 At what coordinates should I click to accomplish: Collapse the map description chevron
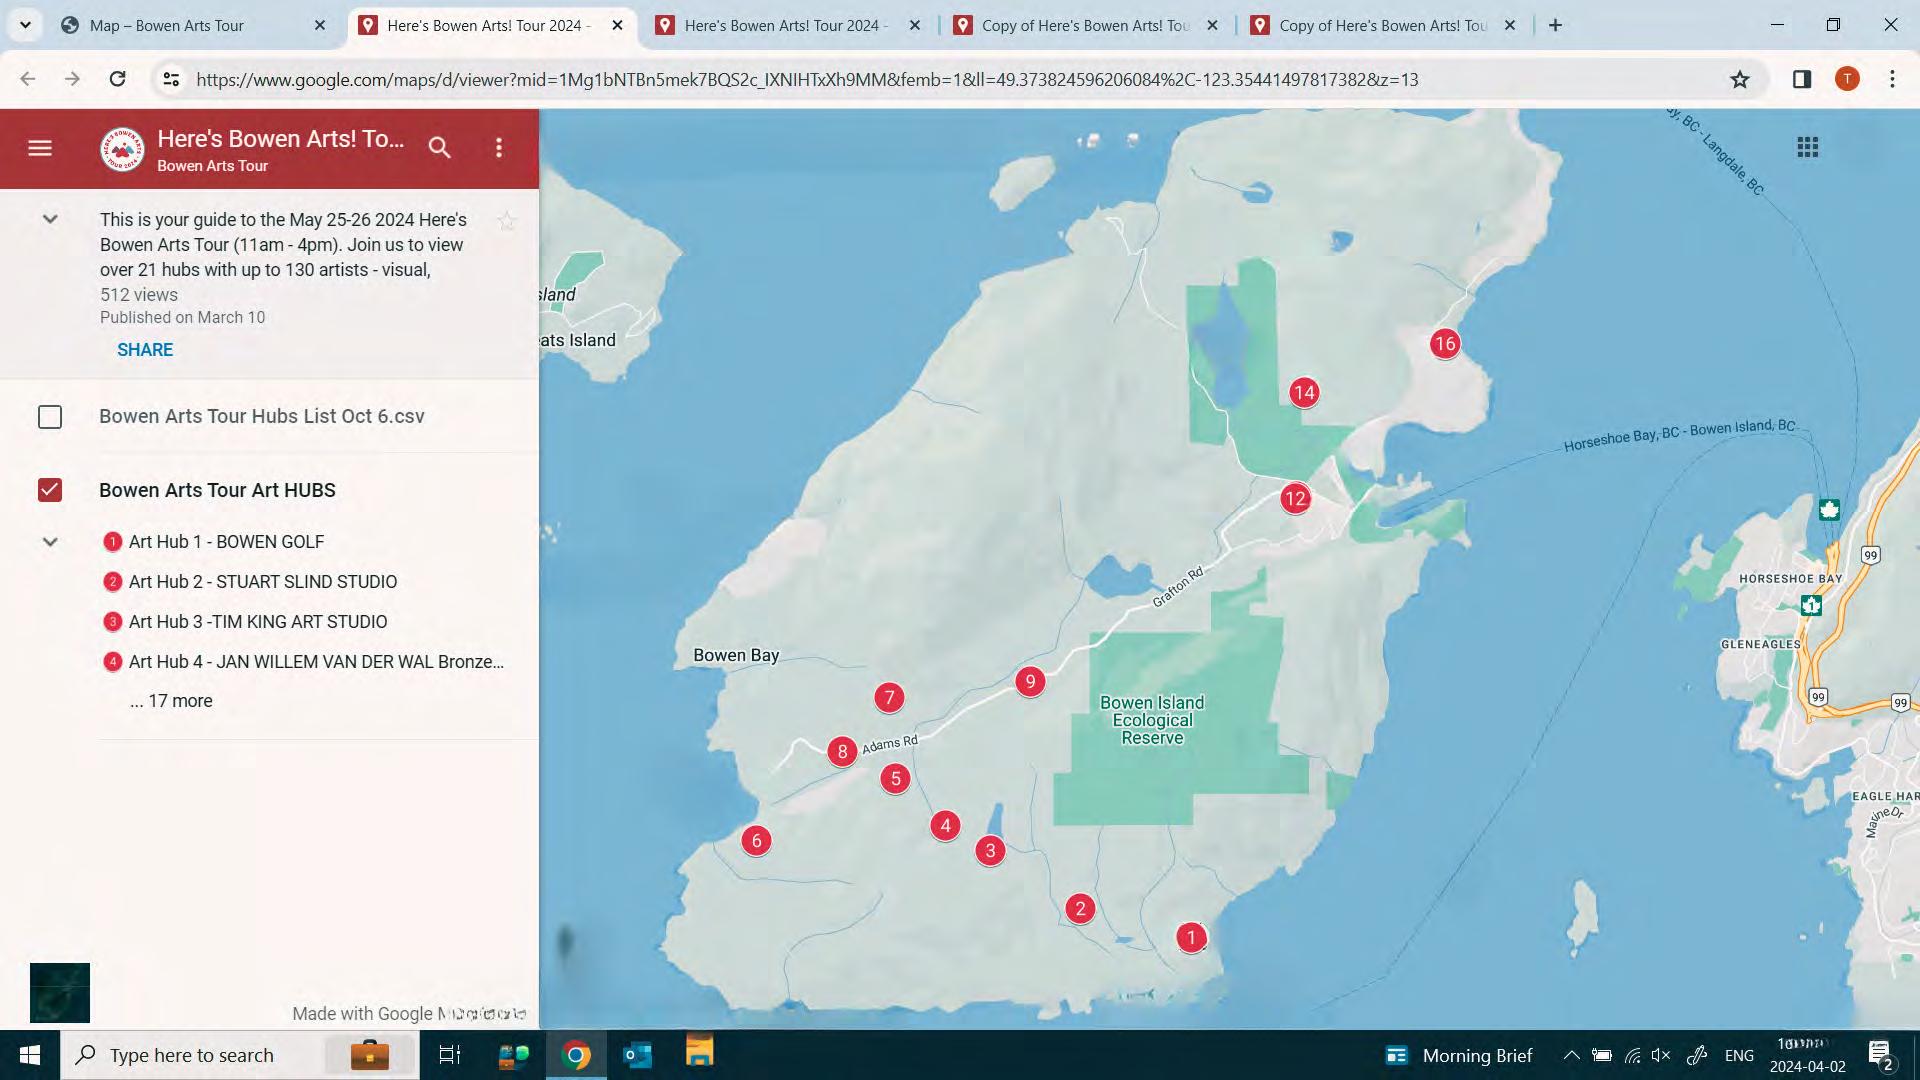[50, 219]
